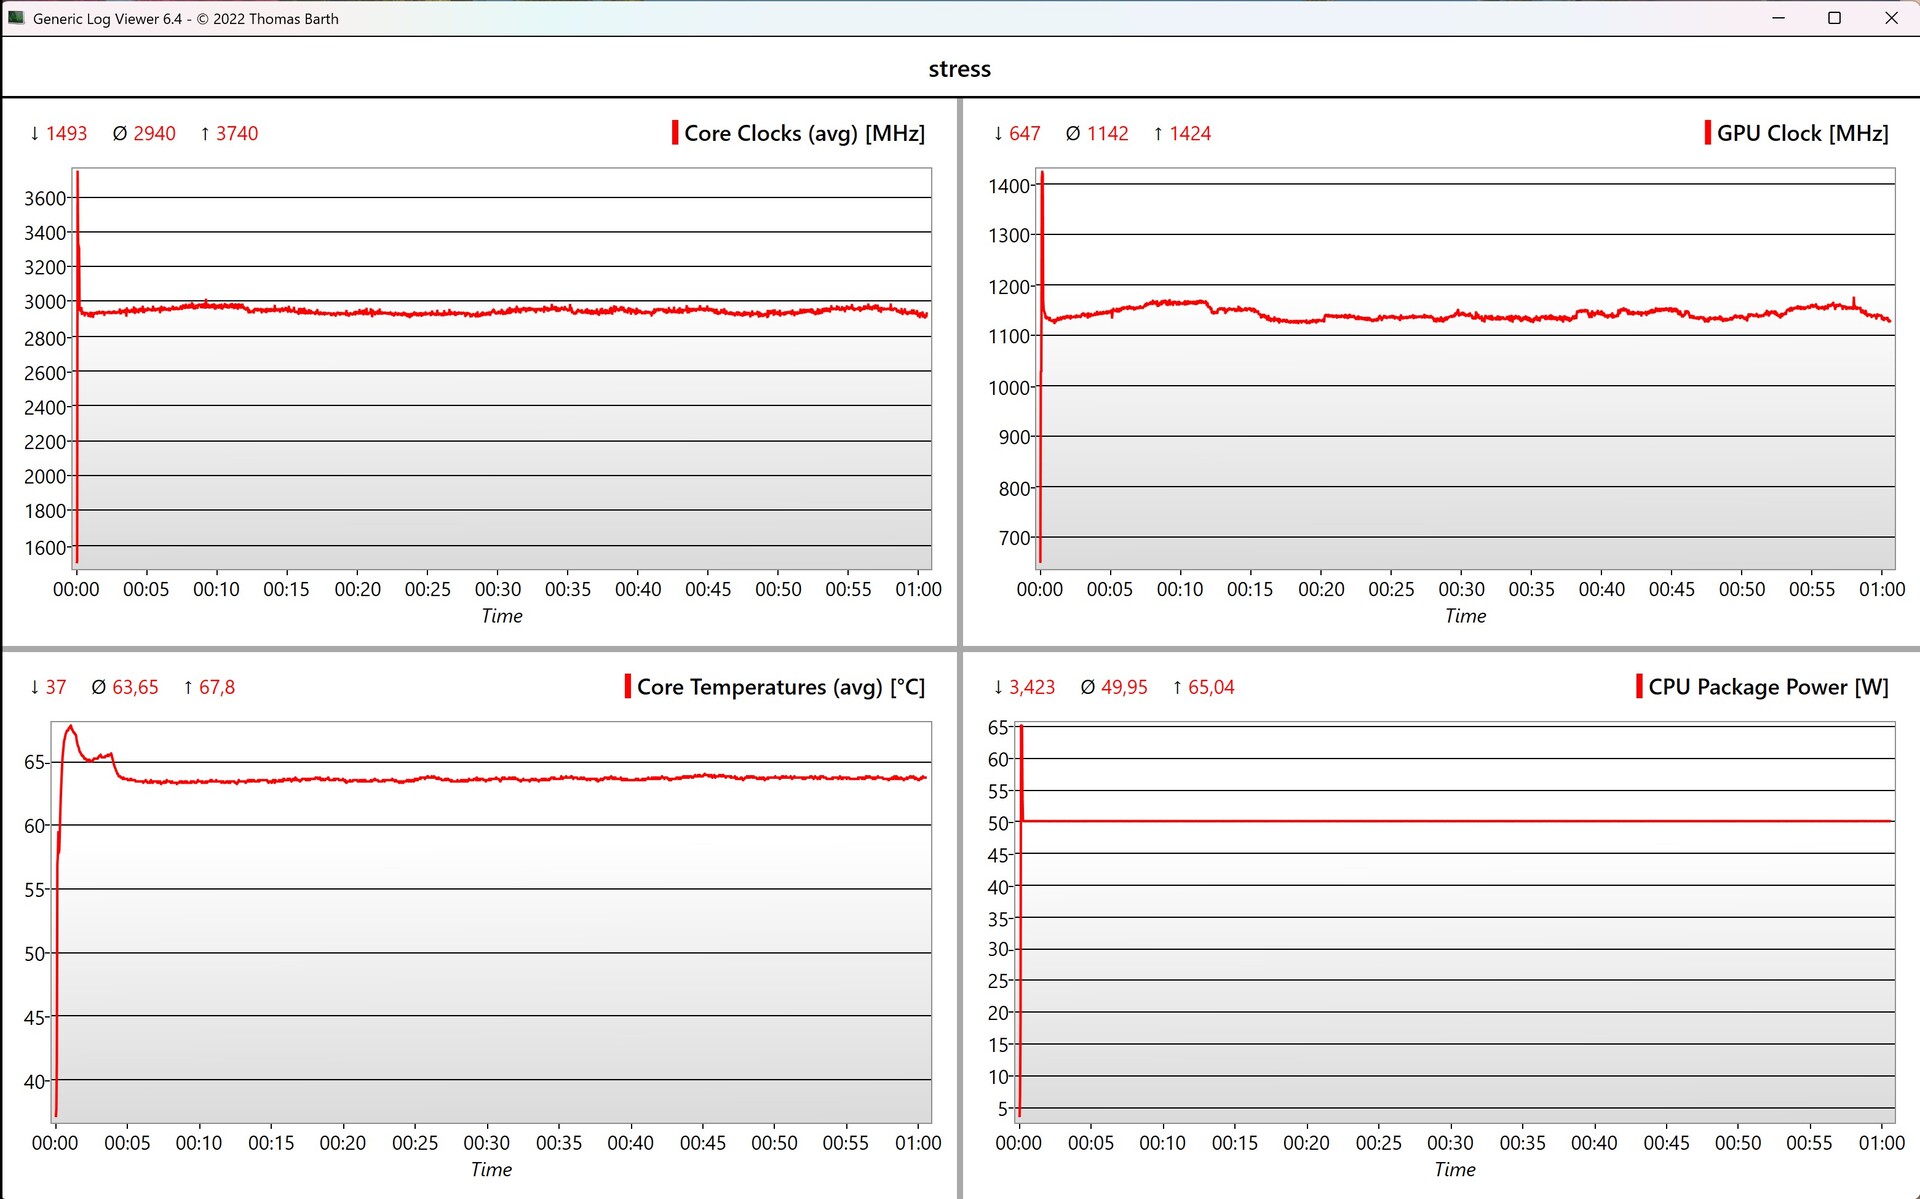Click Core Temperatures minimum value 37

(x=55, y=687)
